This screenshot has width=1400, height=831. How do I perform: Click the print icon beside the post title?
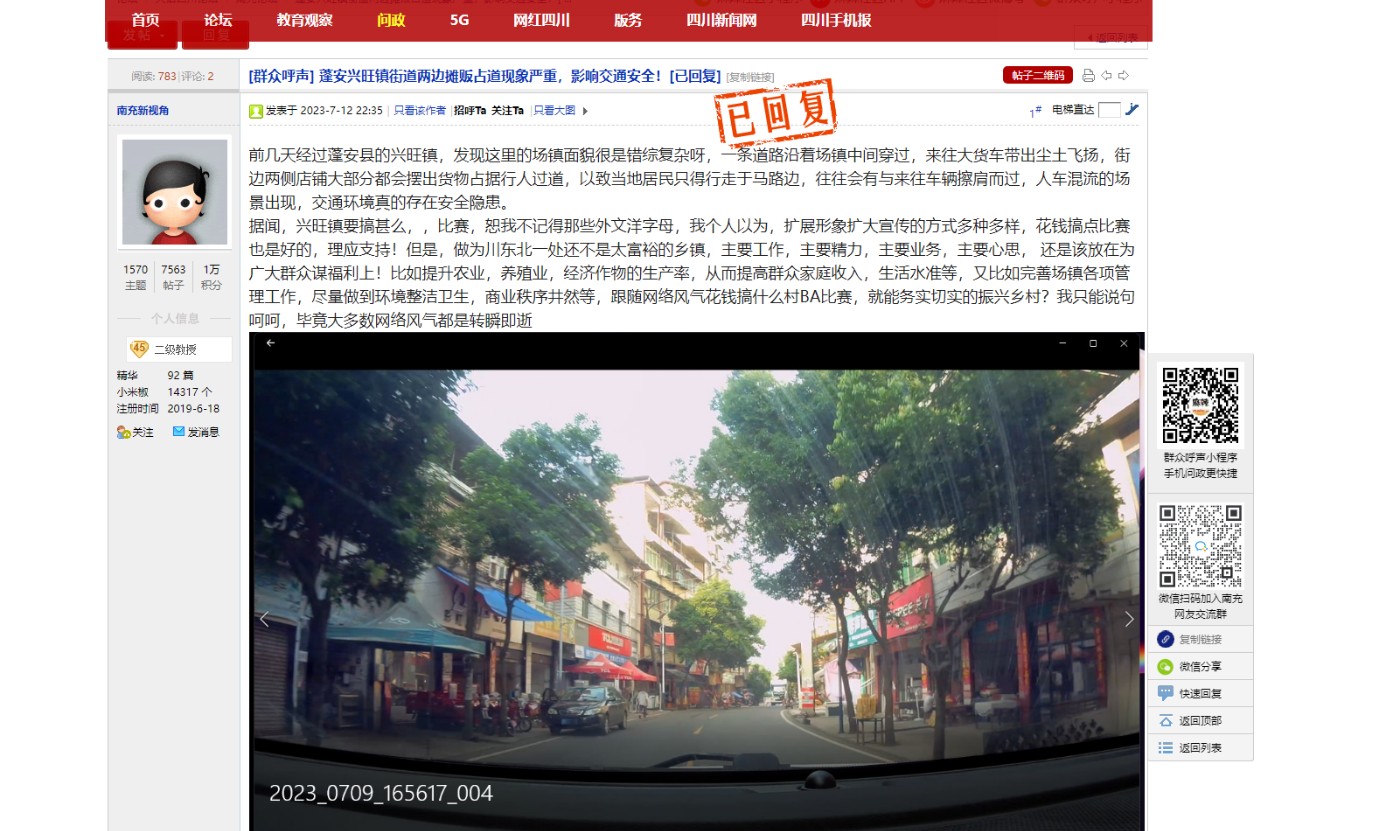click(1088, 76)
